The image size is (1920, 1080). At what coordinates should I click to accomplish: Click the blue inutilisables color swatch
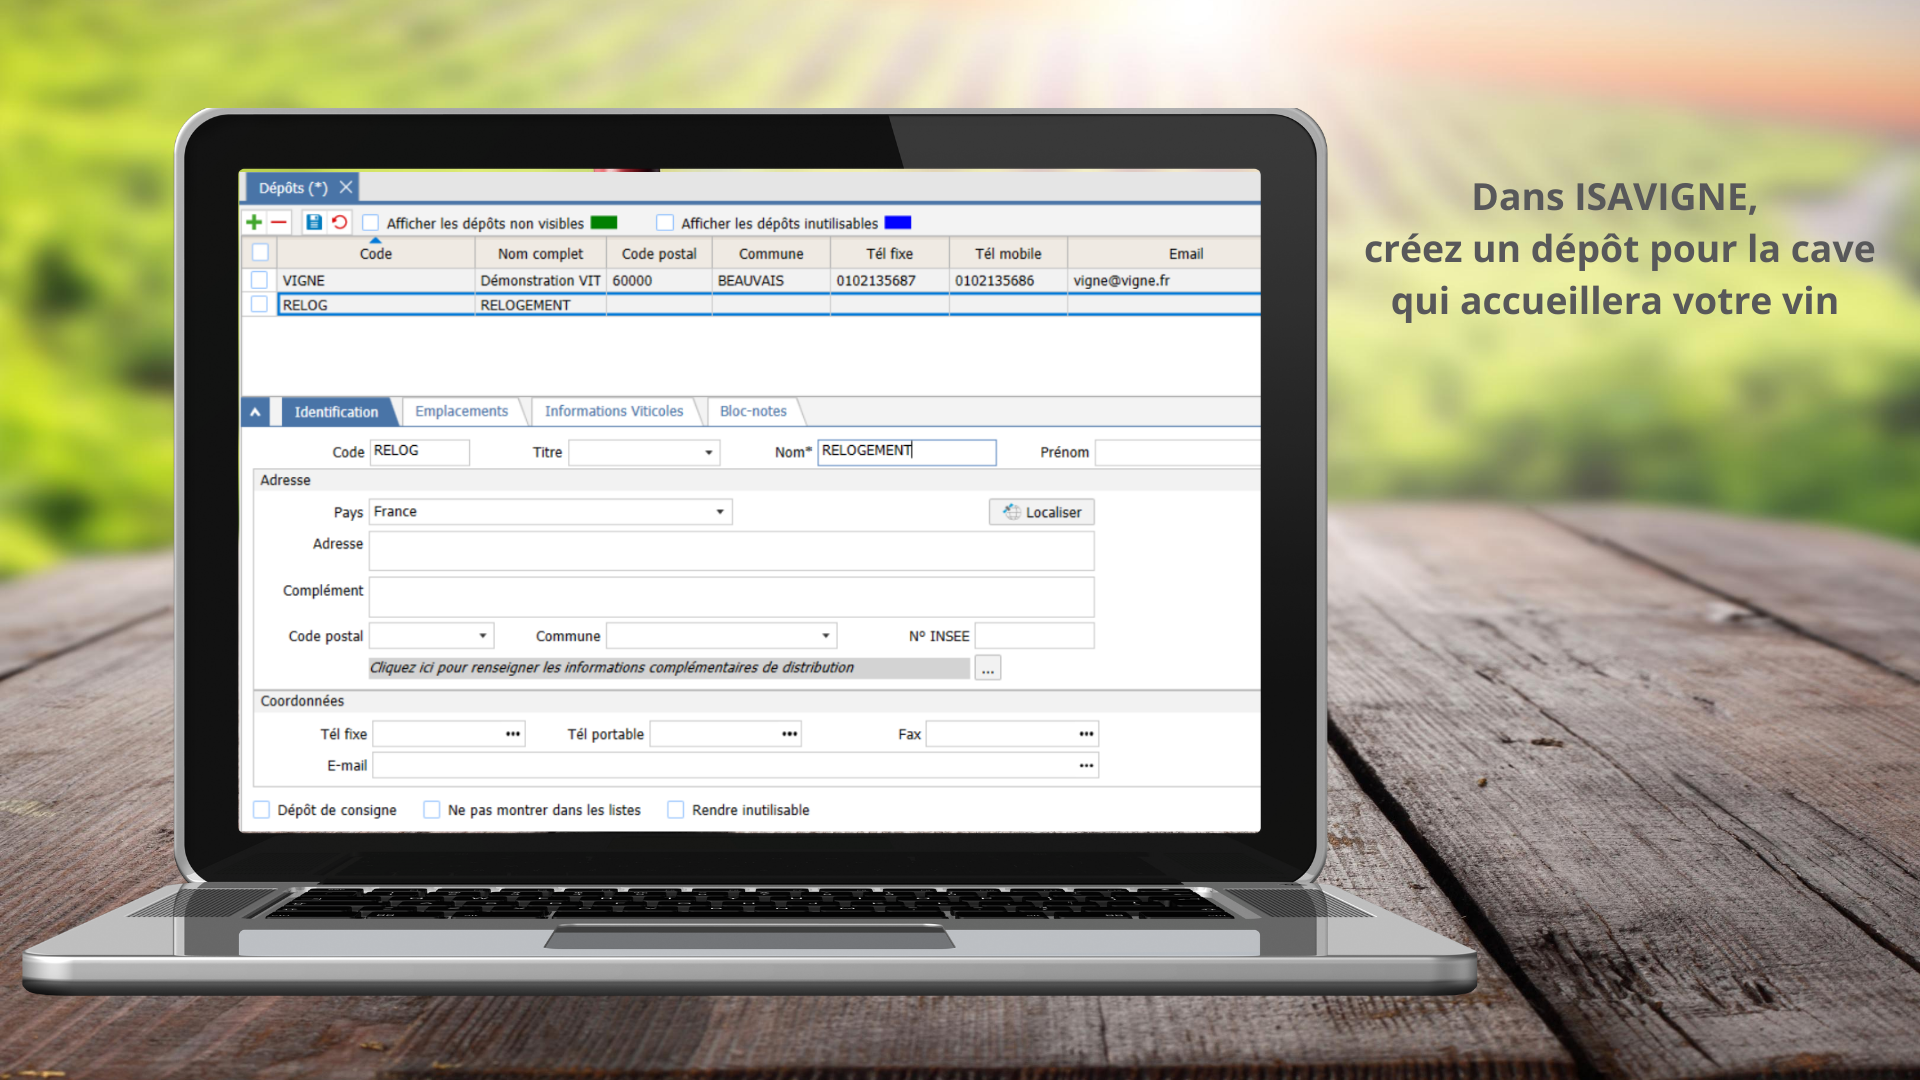pyautogui.click(x=898, y=223)
